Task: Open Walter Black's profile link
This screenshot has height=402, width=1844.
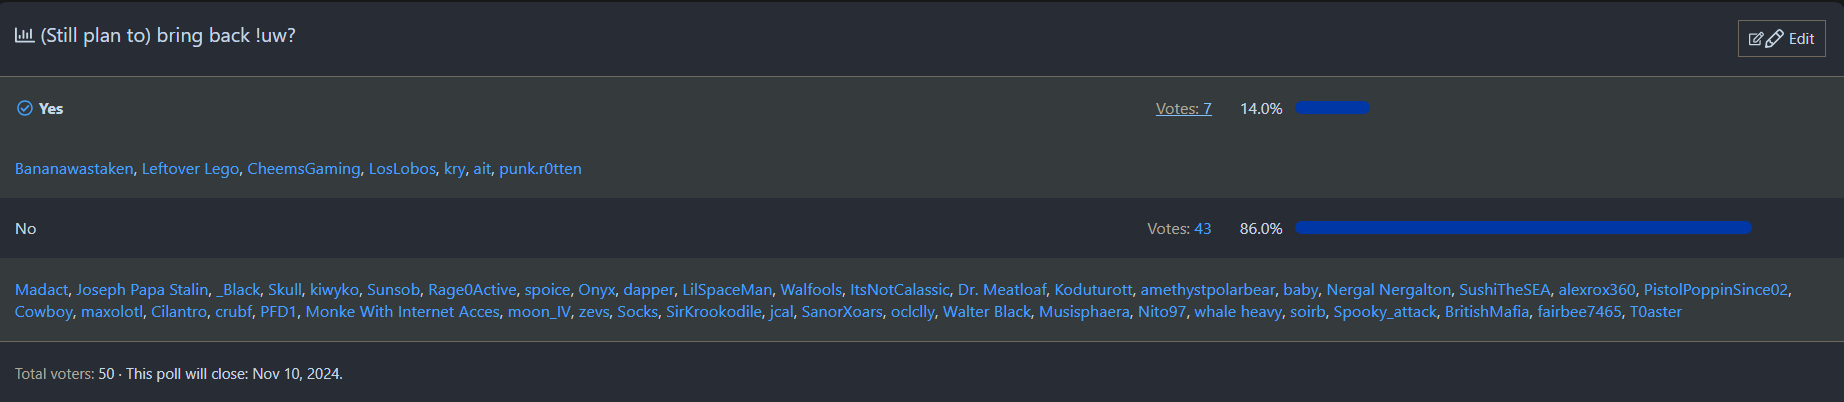Action: 986,312
